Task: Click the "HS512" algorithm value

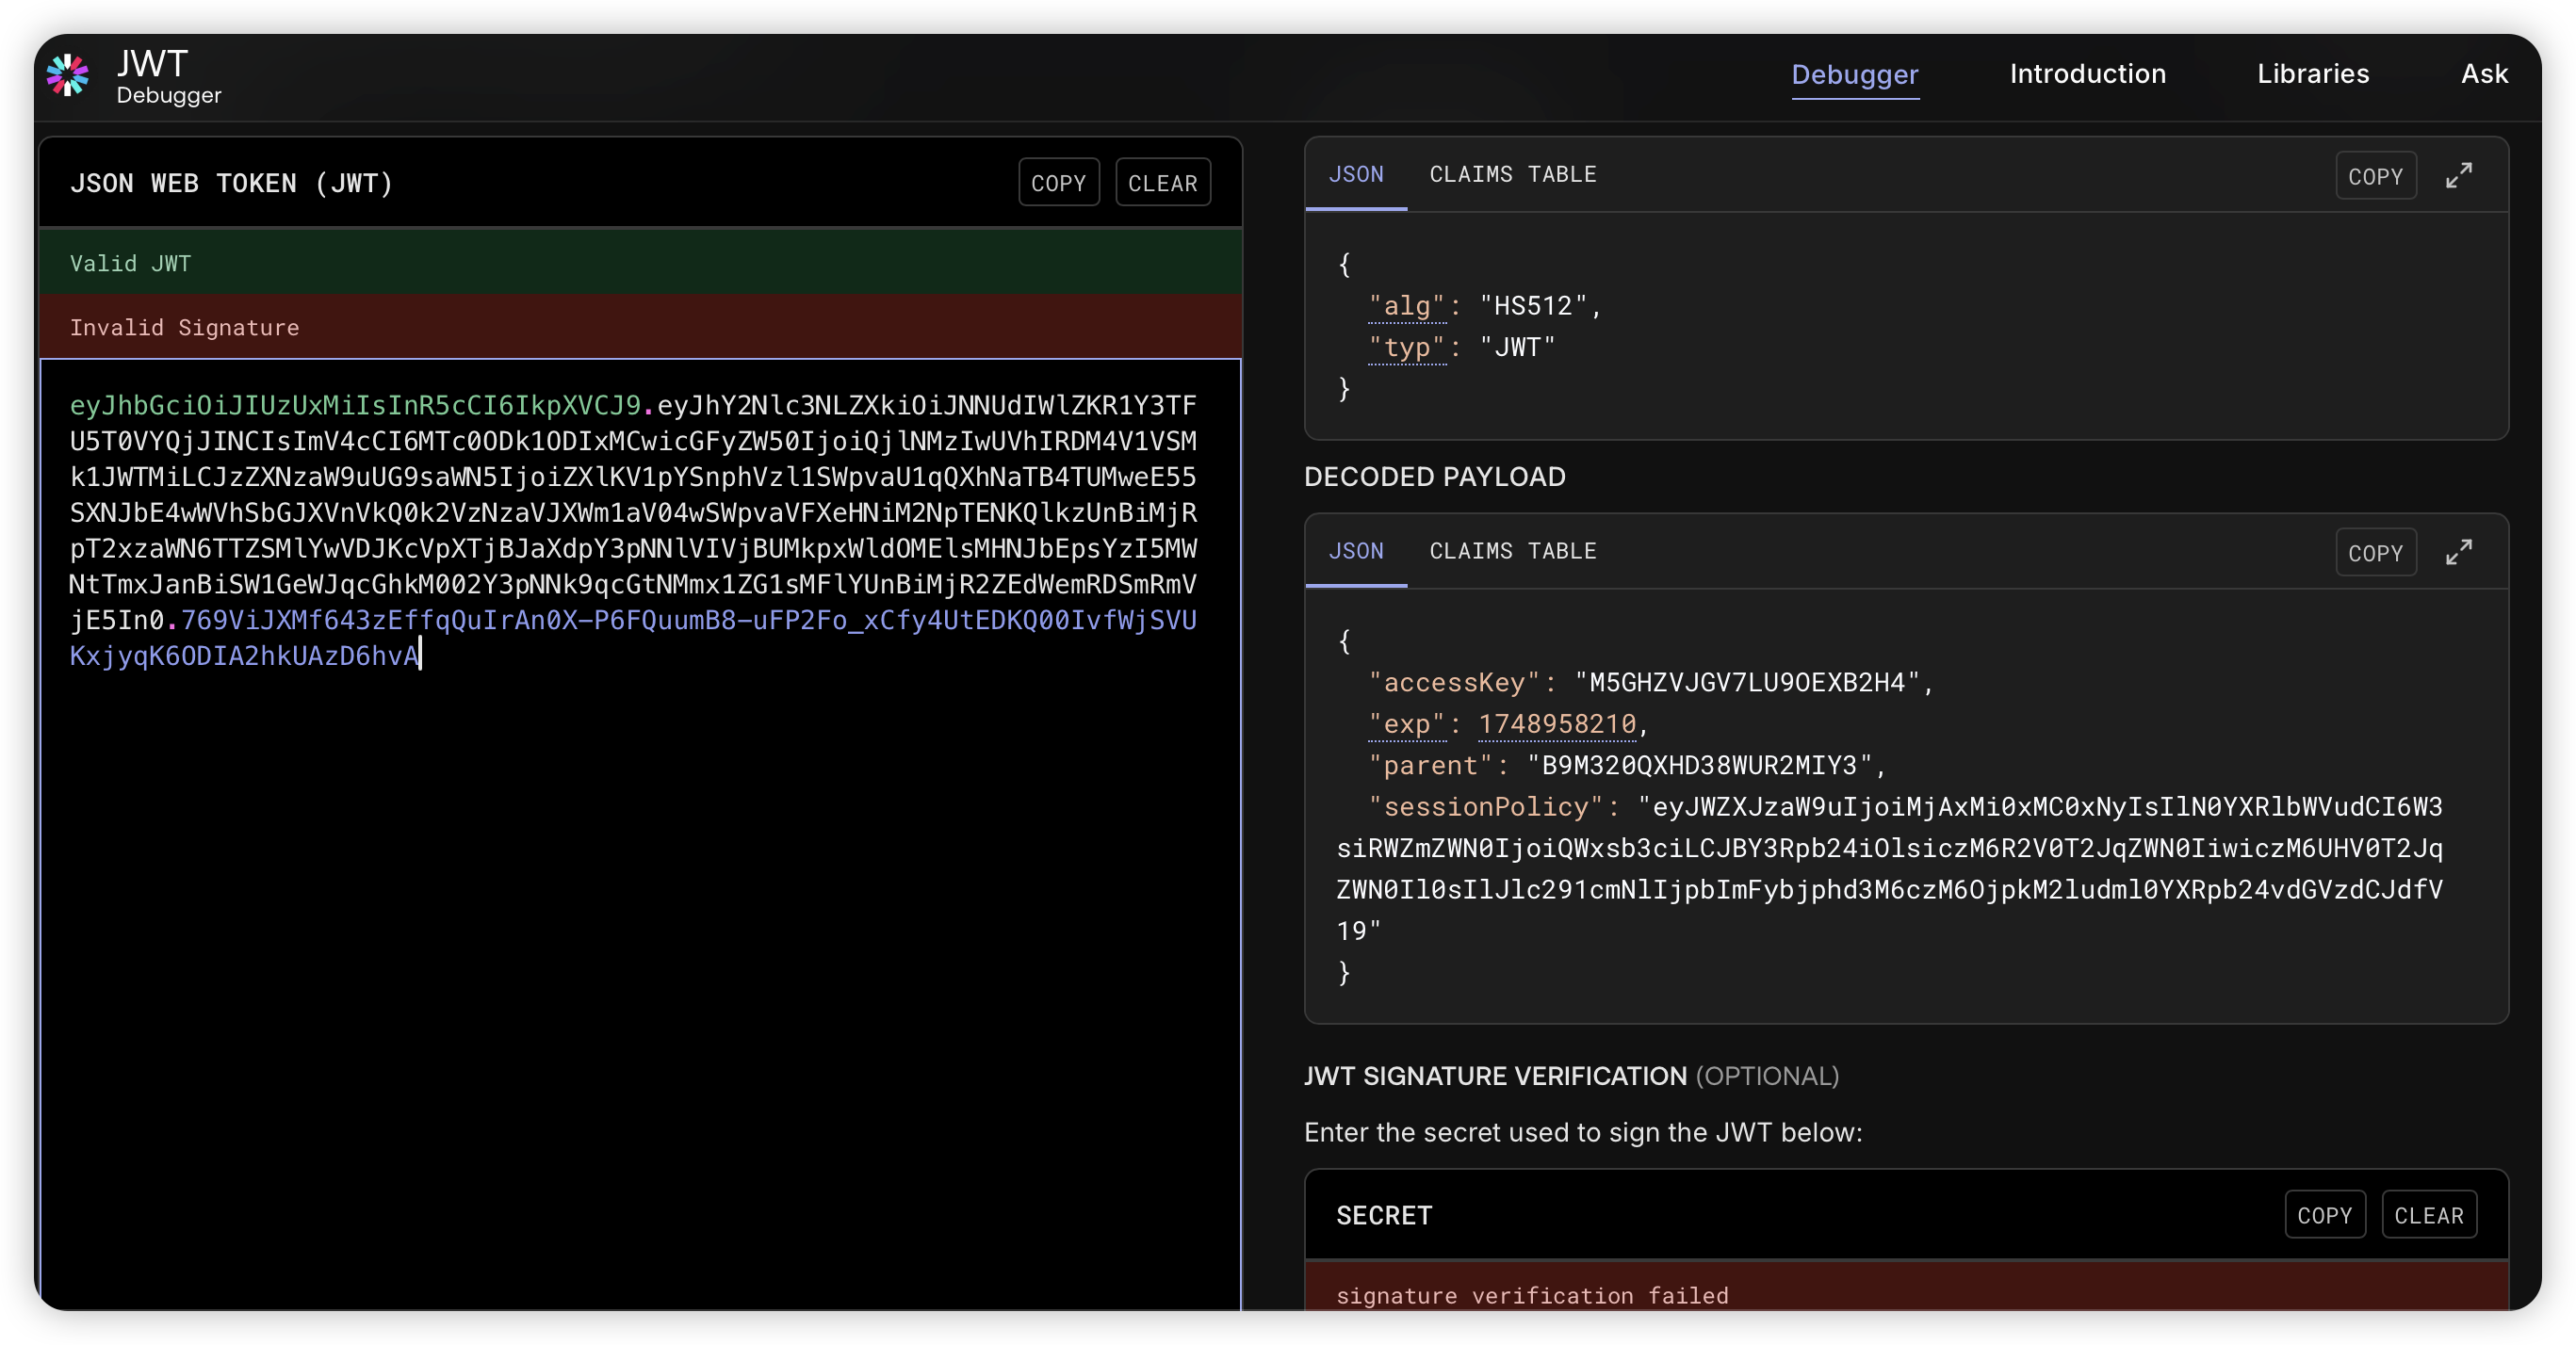Action: click(x=1533, y=306)
